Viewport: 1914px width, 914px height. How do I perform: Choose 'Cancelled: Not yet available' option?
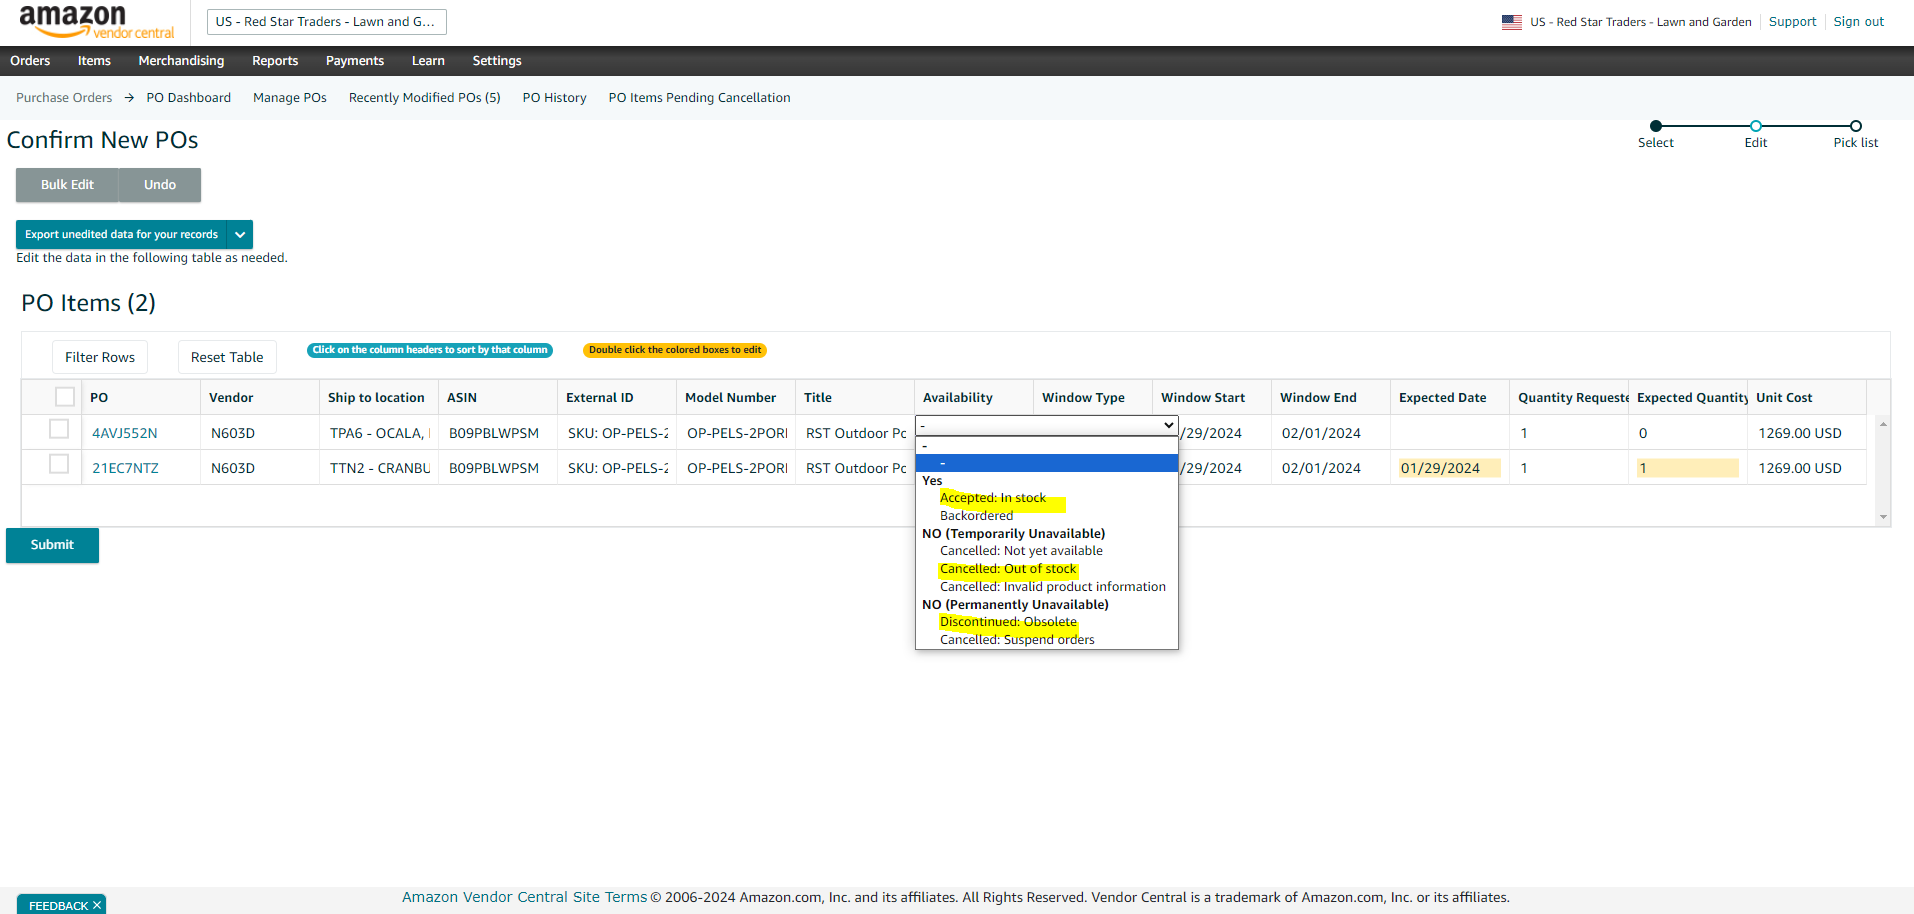[x=1021, y=551]
